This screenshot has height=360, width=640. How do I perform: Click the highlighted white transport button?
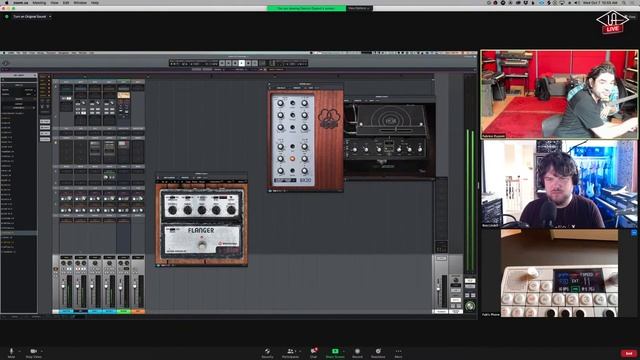coord(242,63)
